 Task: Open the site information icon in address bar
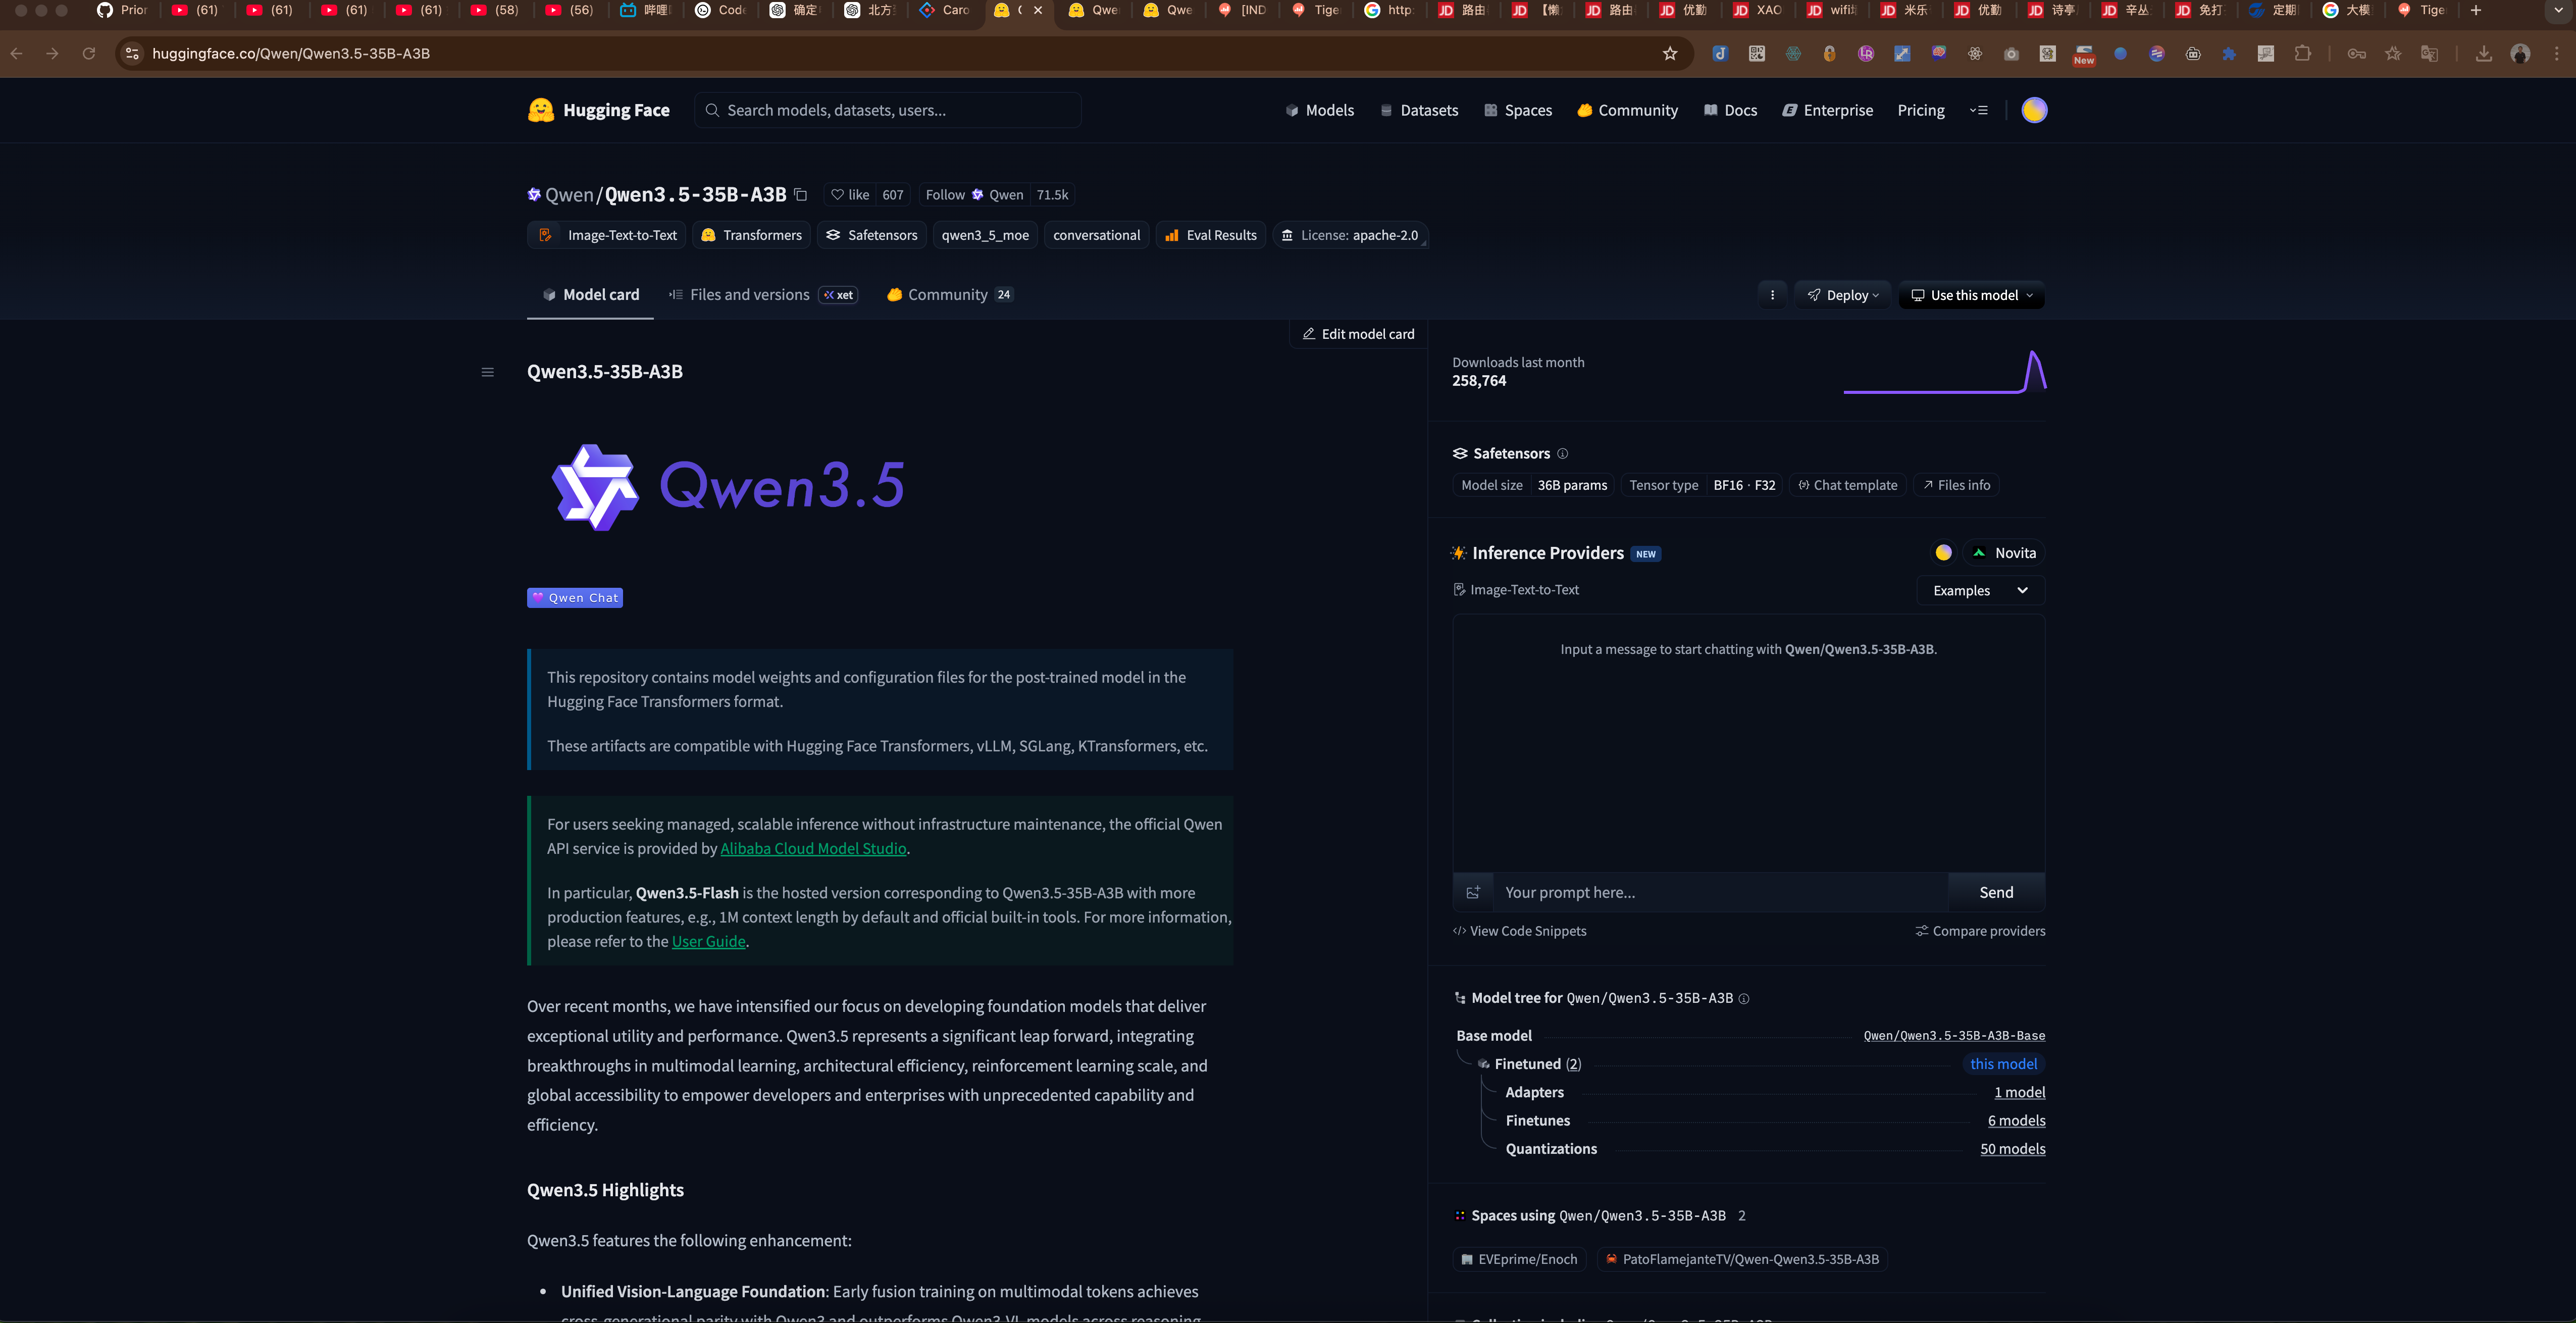[132, 54]
